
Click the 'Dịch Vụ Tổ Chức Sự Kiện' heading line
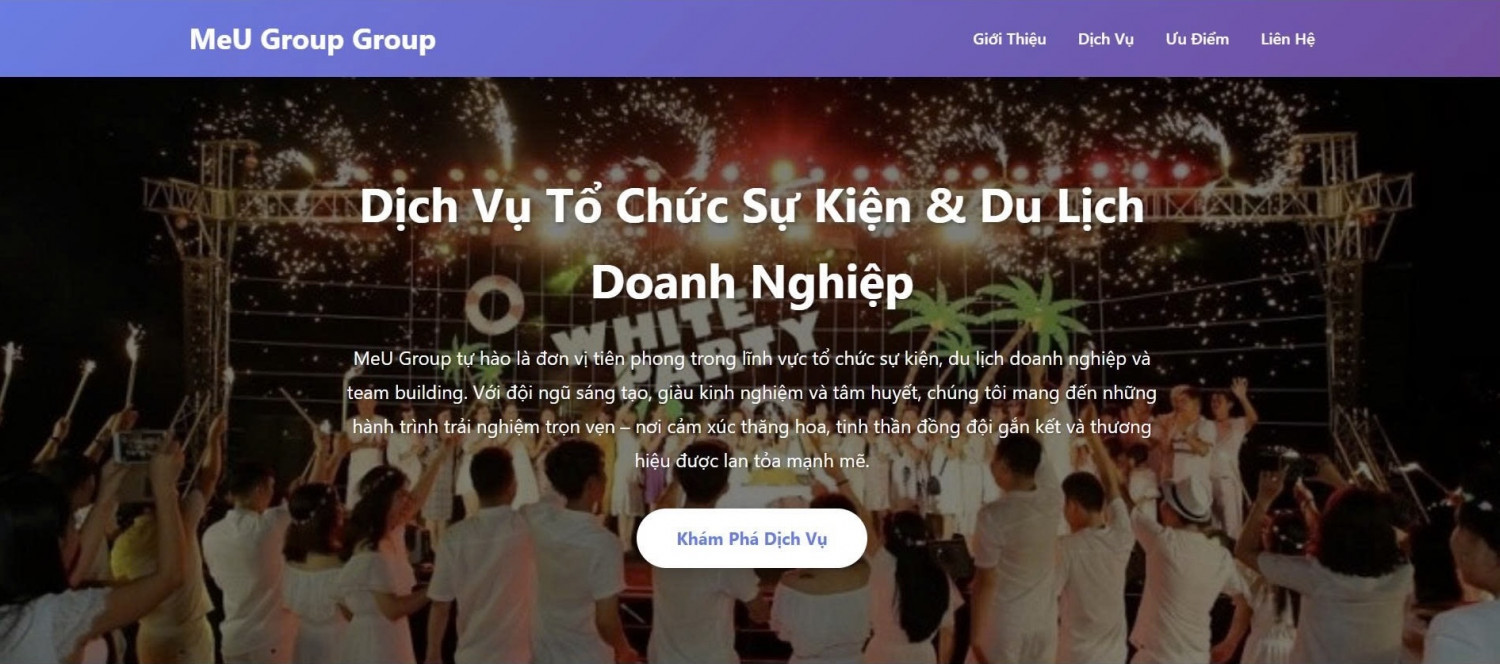pyautogui.click(x=752, y=206)
